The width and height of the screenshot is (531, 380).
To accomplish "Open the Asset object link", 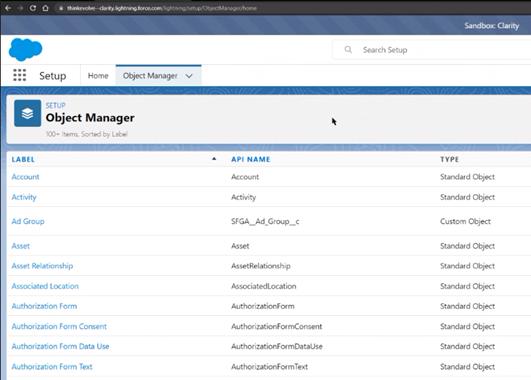I will coord(21,246).
